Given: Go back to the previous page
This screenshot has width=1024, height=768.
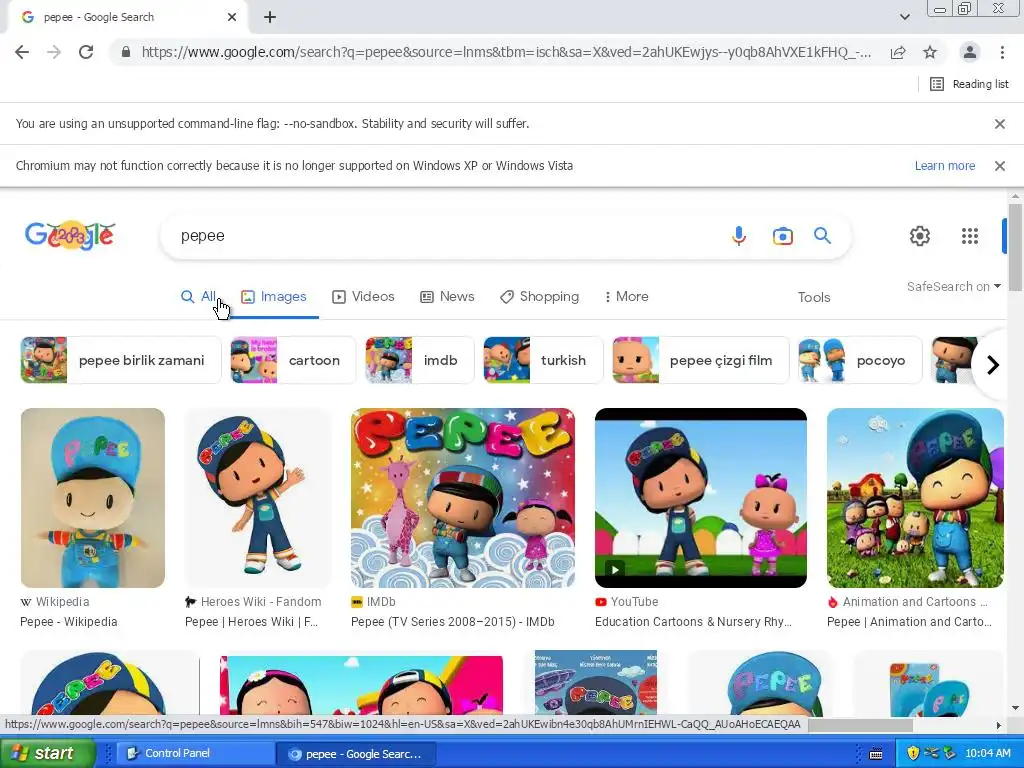Looking at the screenshot, I should [22, 52].
